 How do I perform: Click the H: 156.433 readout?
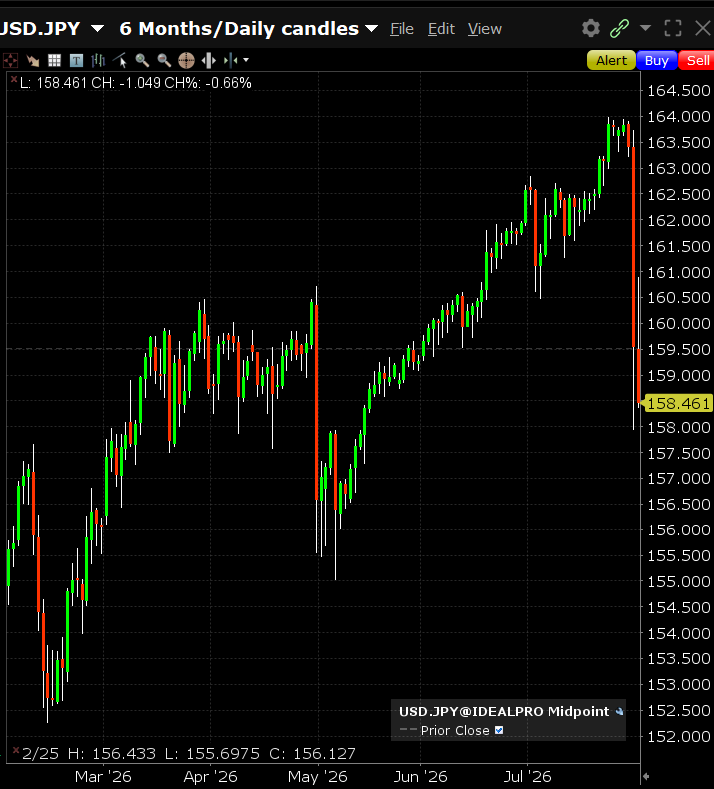click(112, 753)
